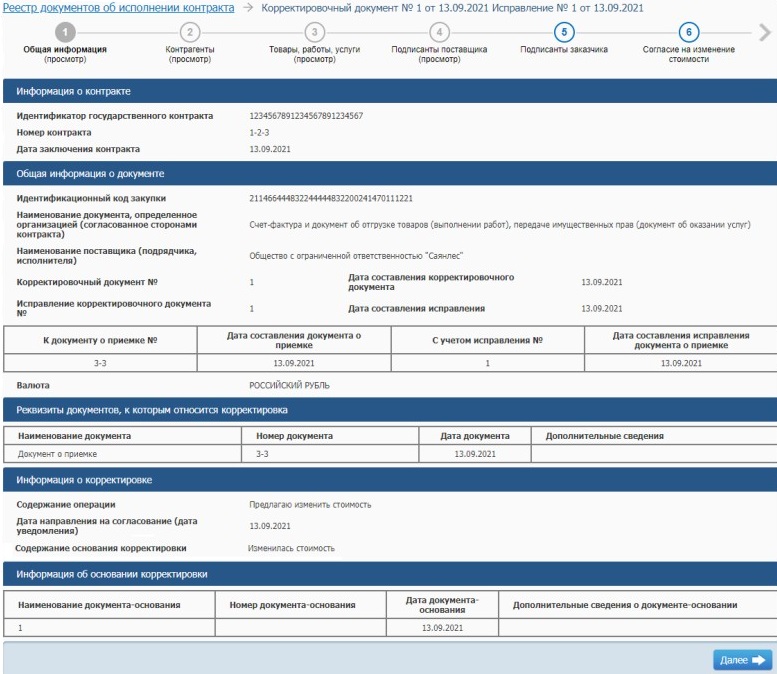
Task: Click Дата составления документа о приемке header
Action: [x=294, y=340]
